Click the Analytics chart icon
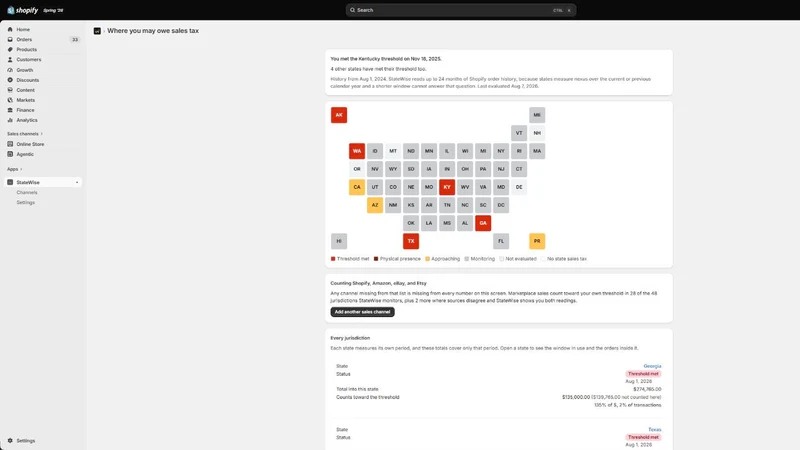The width and height of the screenshot is (800, 450). [10, 120]
